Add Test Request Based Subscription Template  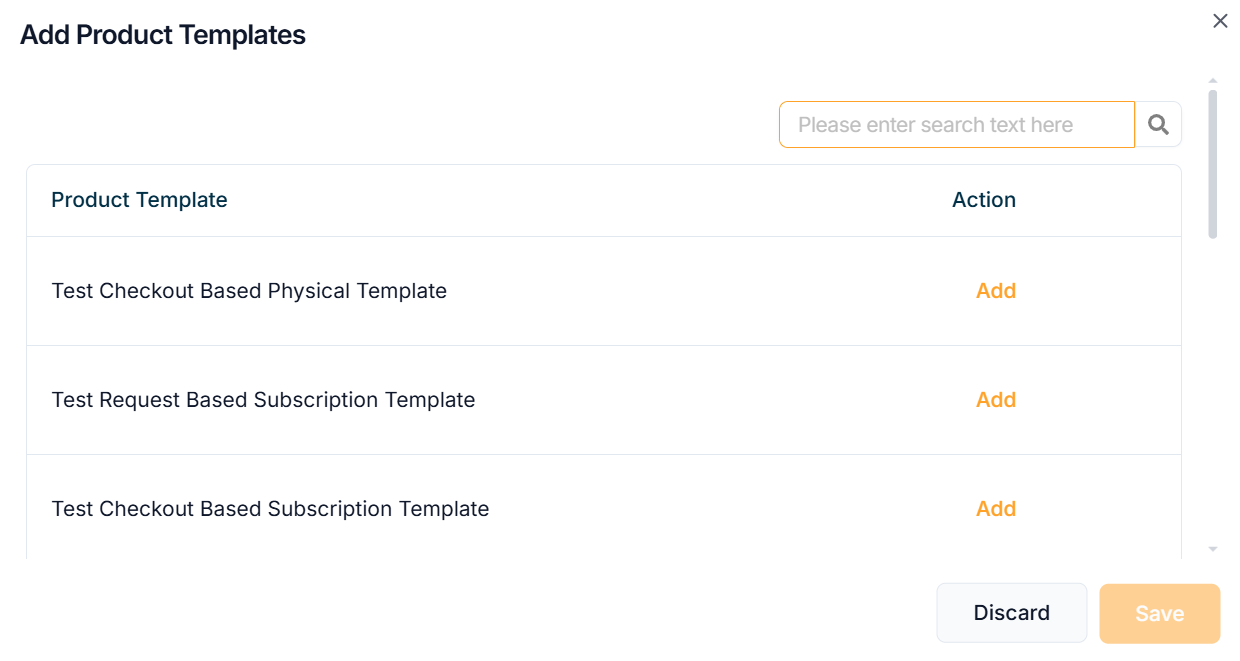coord(996,400)
